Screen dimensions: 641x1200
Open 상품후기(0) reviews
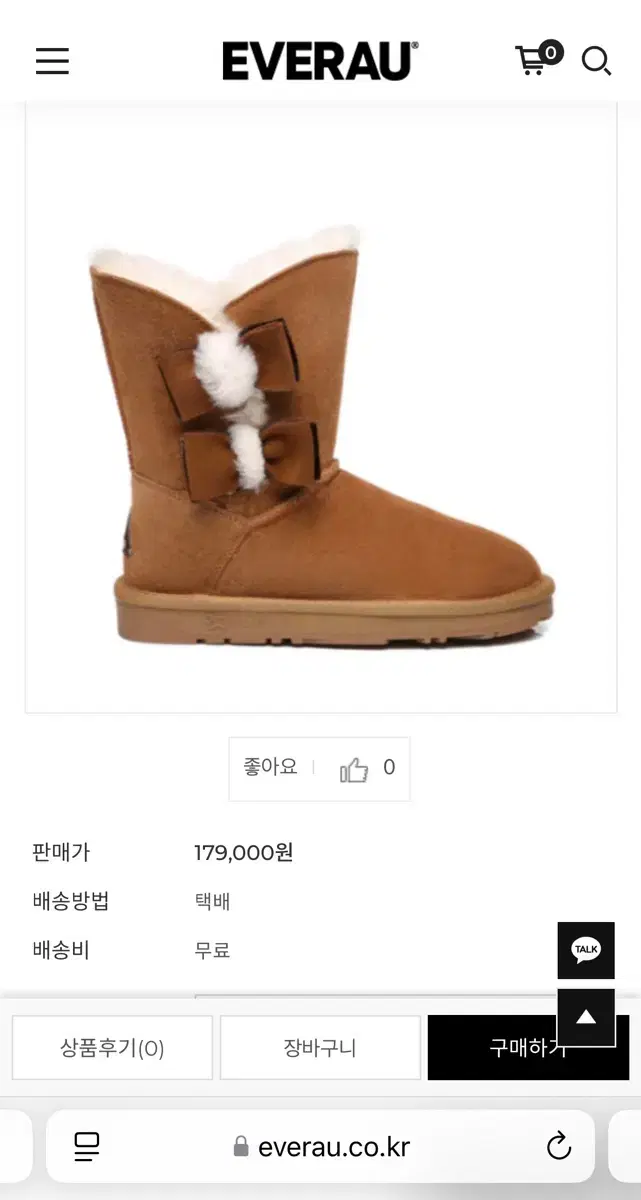point(112,1048)
